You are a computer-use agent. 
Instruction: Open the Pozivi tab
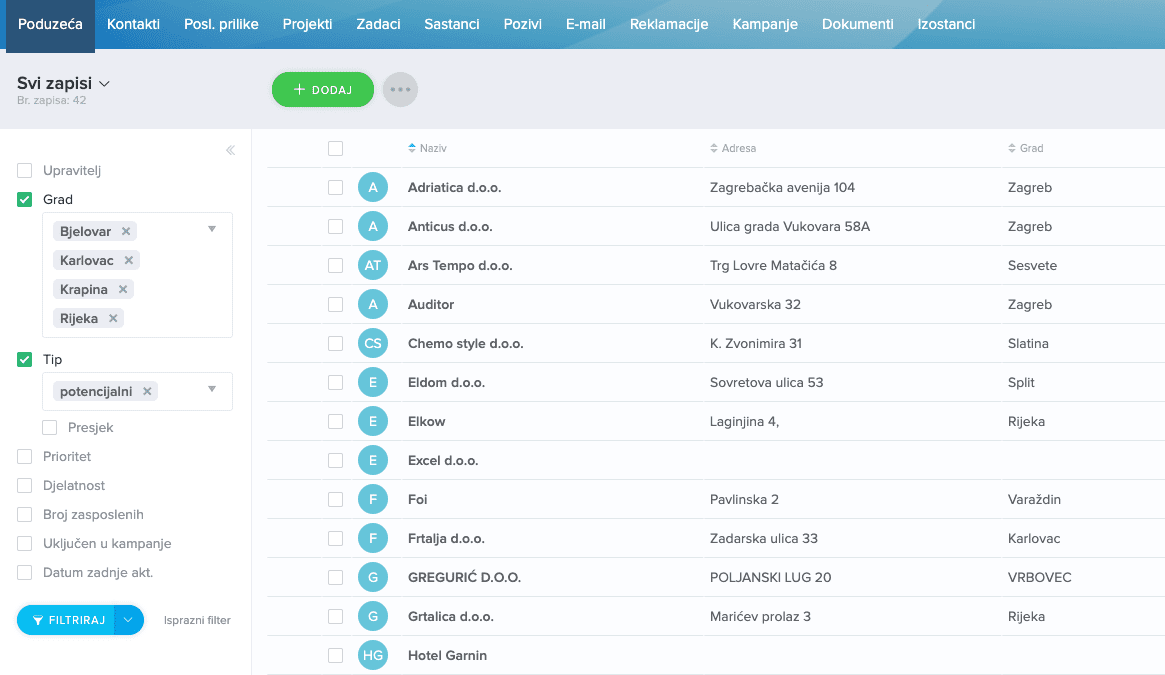coord(522,25)
